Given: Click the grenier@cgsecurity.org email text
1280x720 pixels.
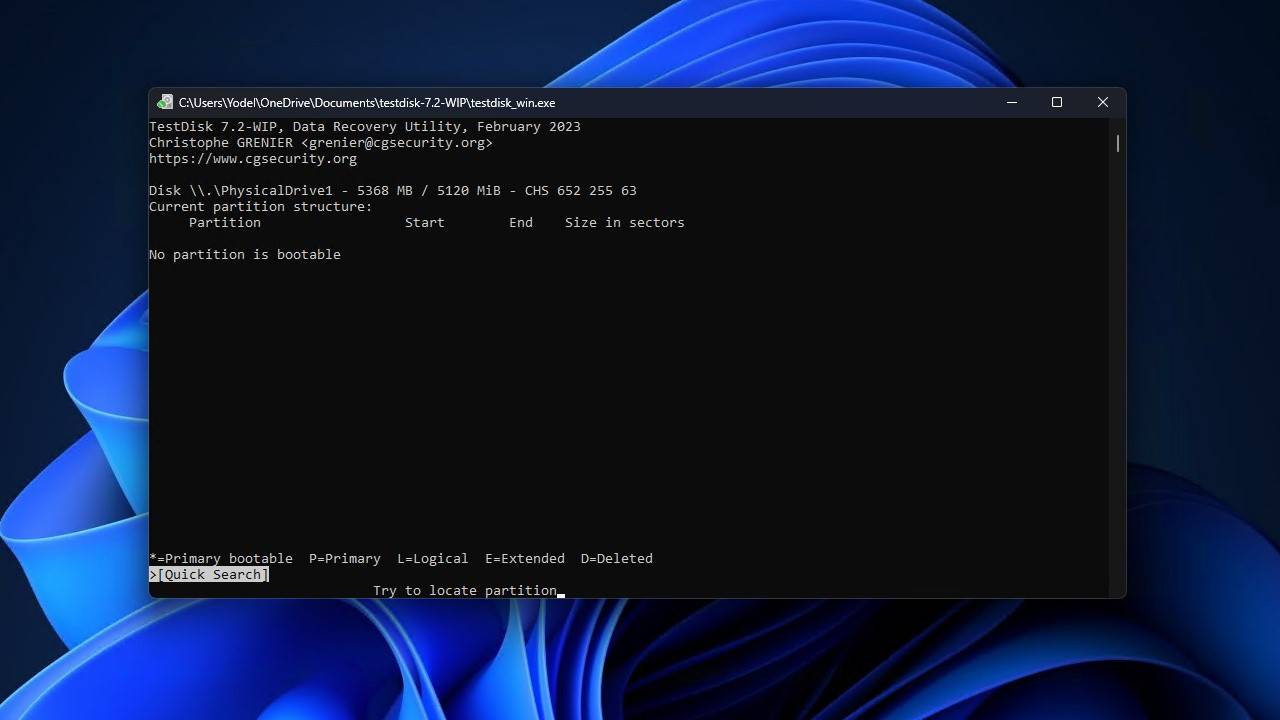Looking at the screenshot, I should (x=397, y=143).
